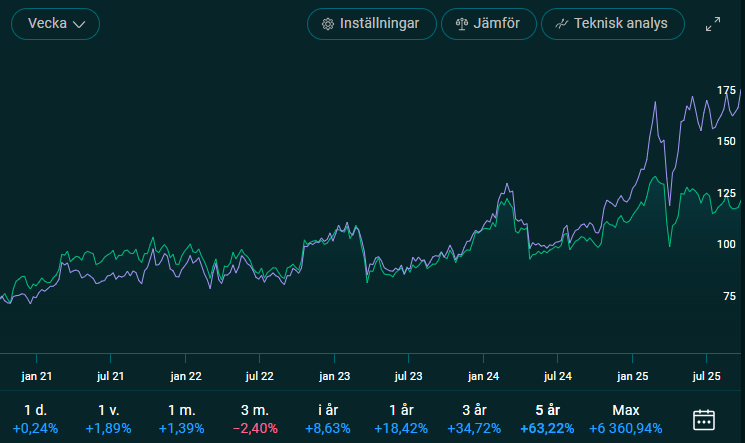Open the Vecka interval dropdown

tap(55, 24)
